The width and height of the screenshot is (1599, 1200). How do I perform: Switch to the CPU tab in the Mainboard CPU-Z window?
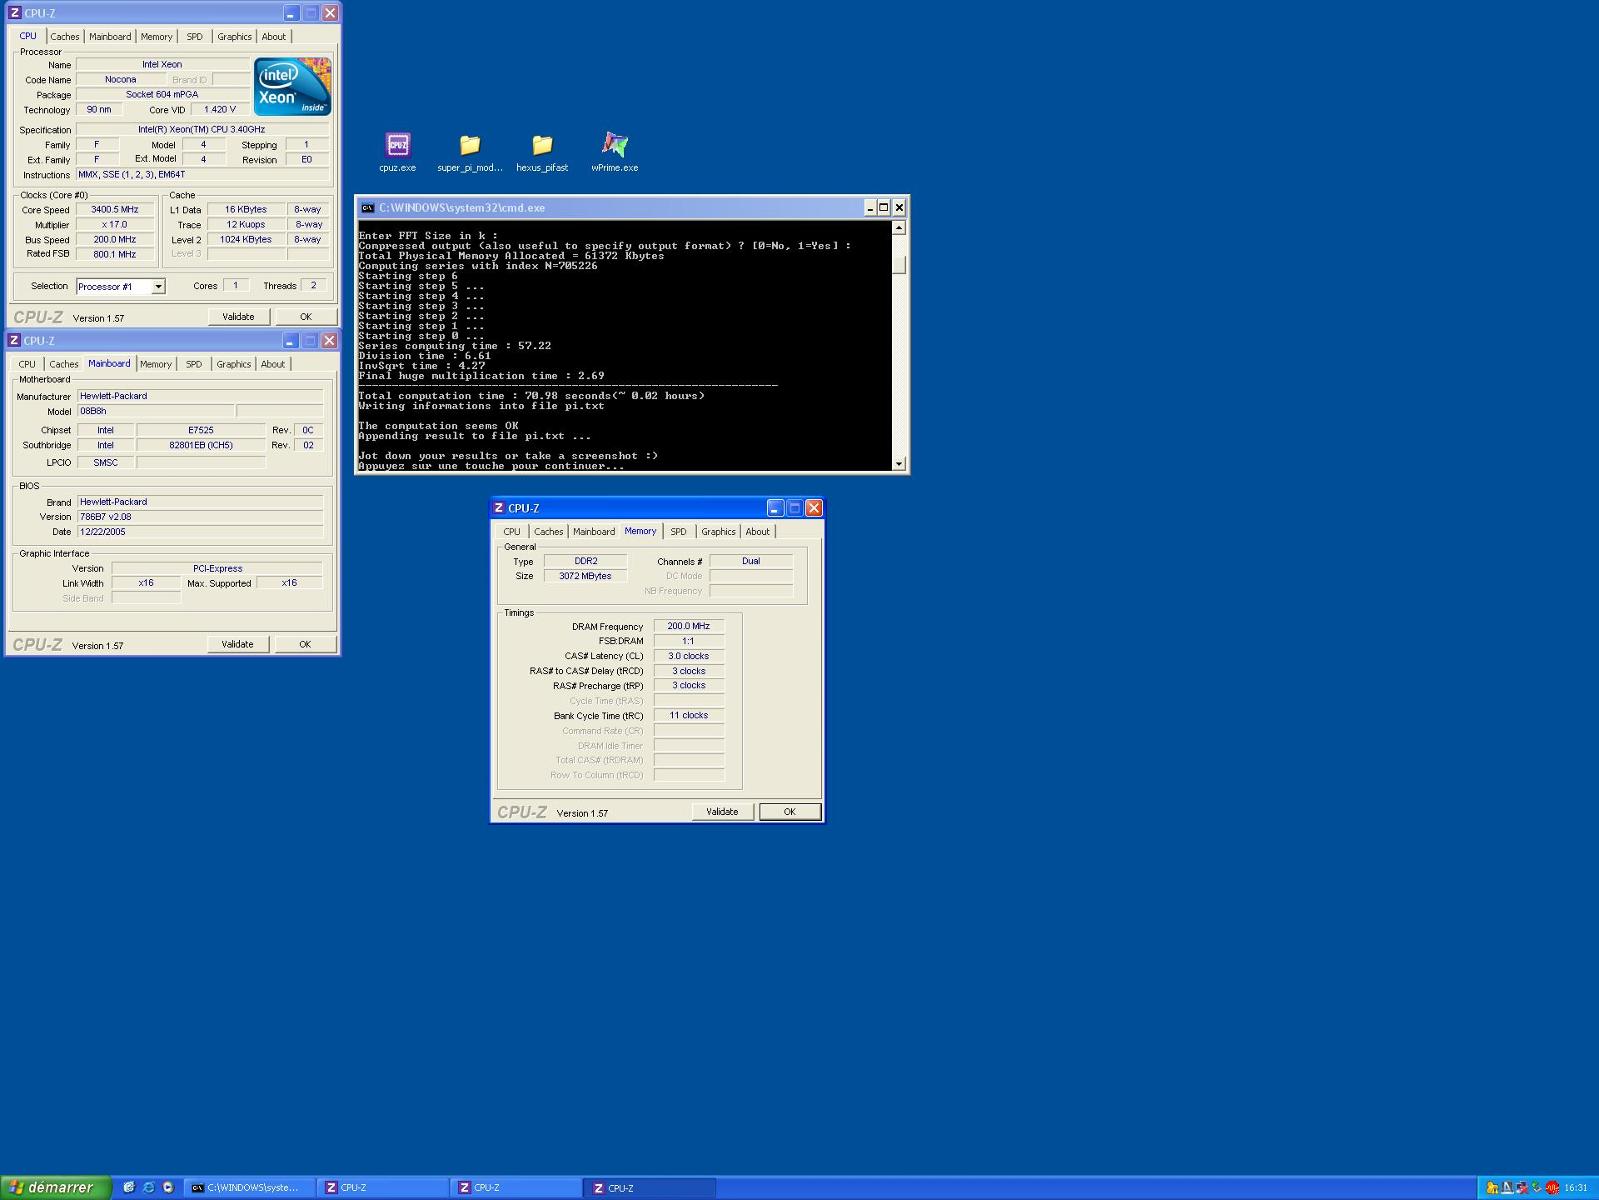click(x=27, y=364)
